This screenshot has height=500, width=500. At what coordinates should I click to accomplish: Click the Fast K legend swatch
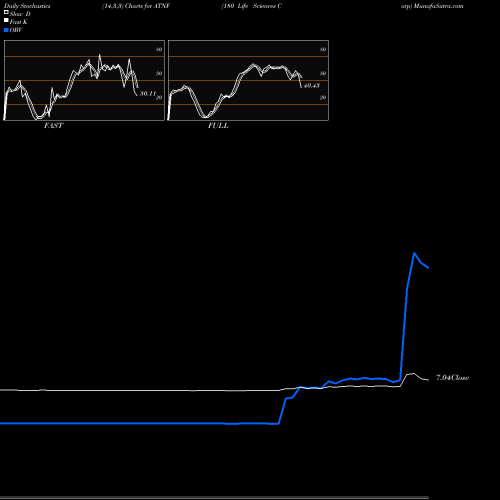coord(6,21)
